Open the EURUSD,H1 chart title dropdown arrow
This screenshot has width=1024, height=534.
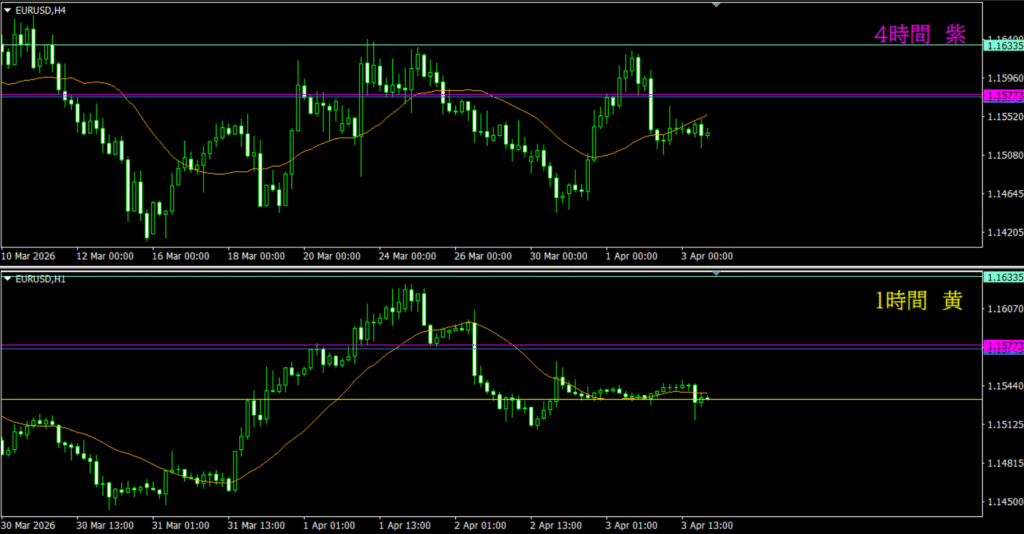8,278
